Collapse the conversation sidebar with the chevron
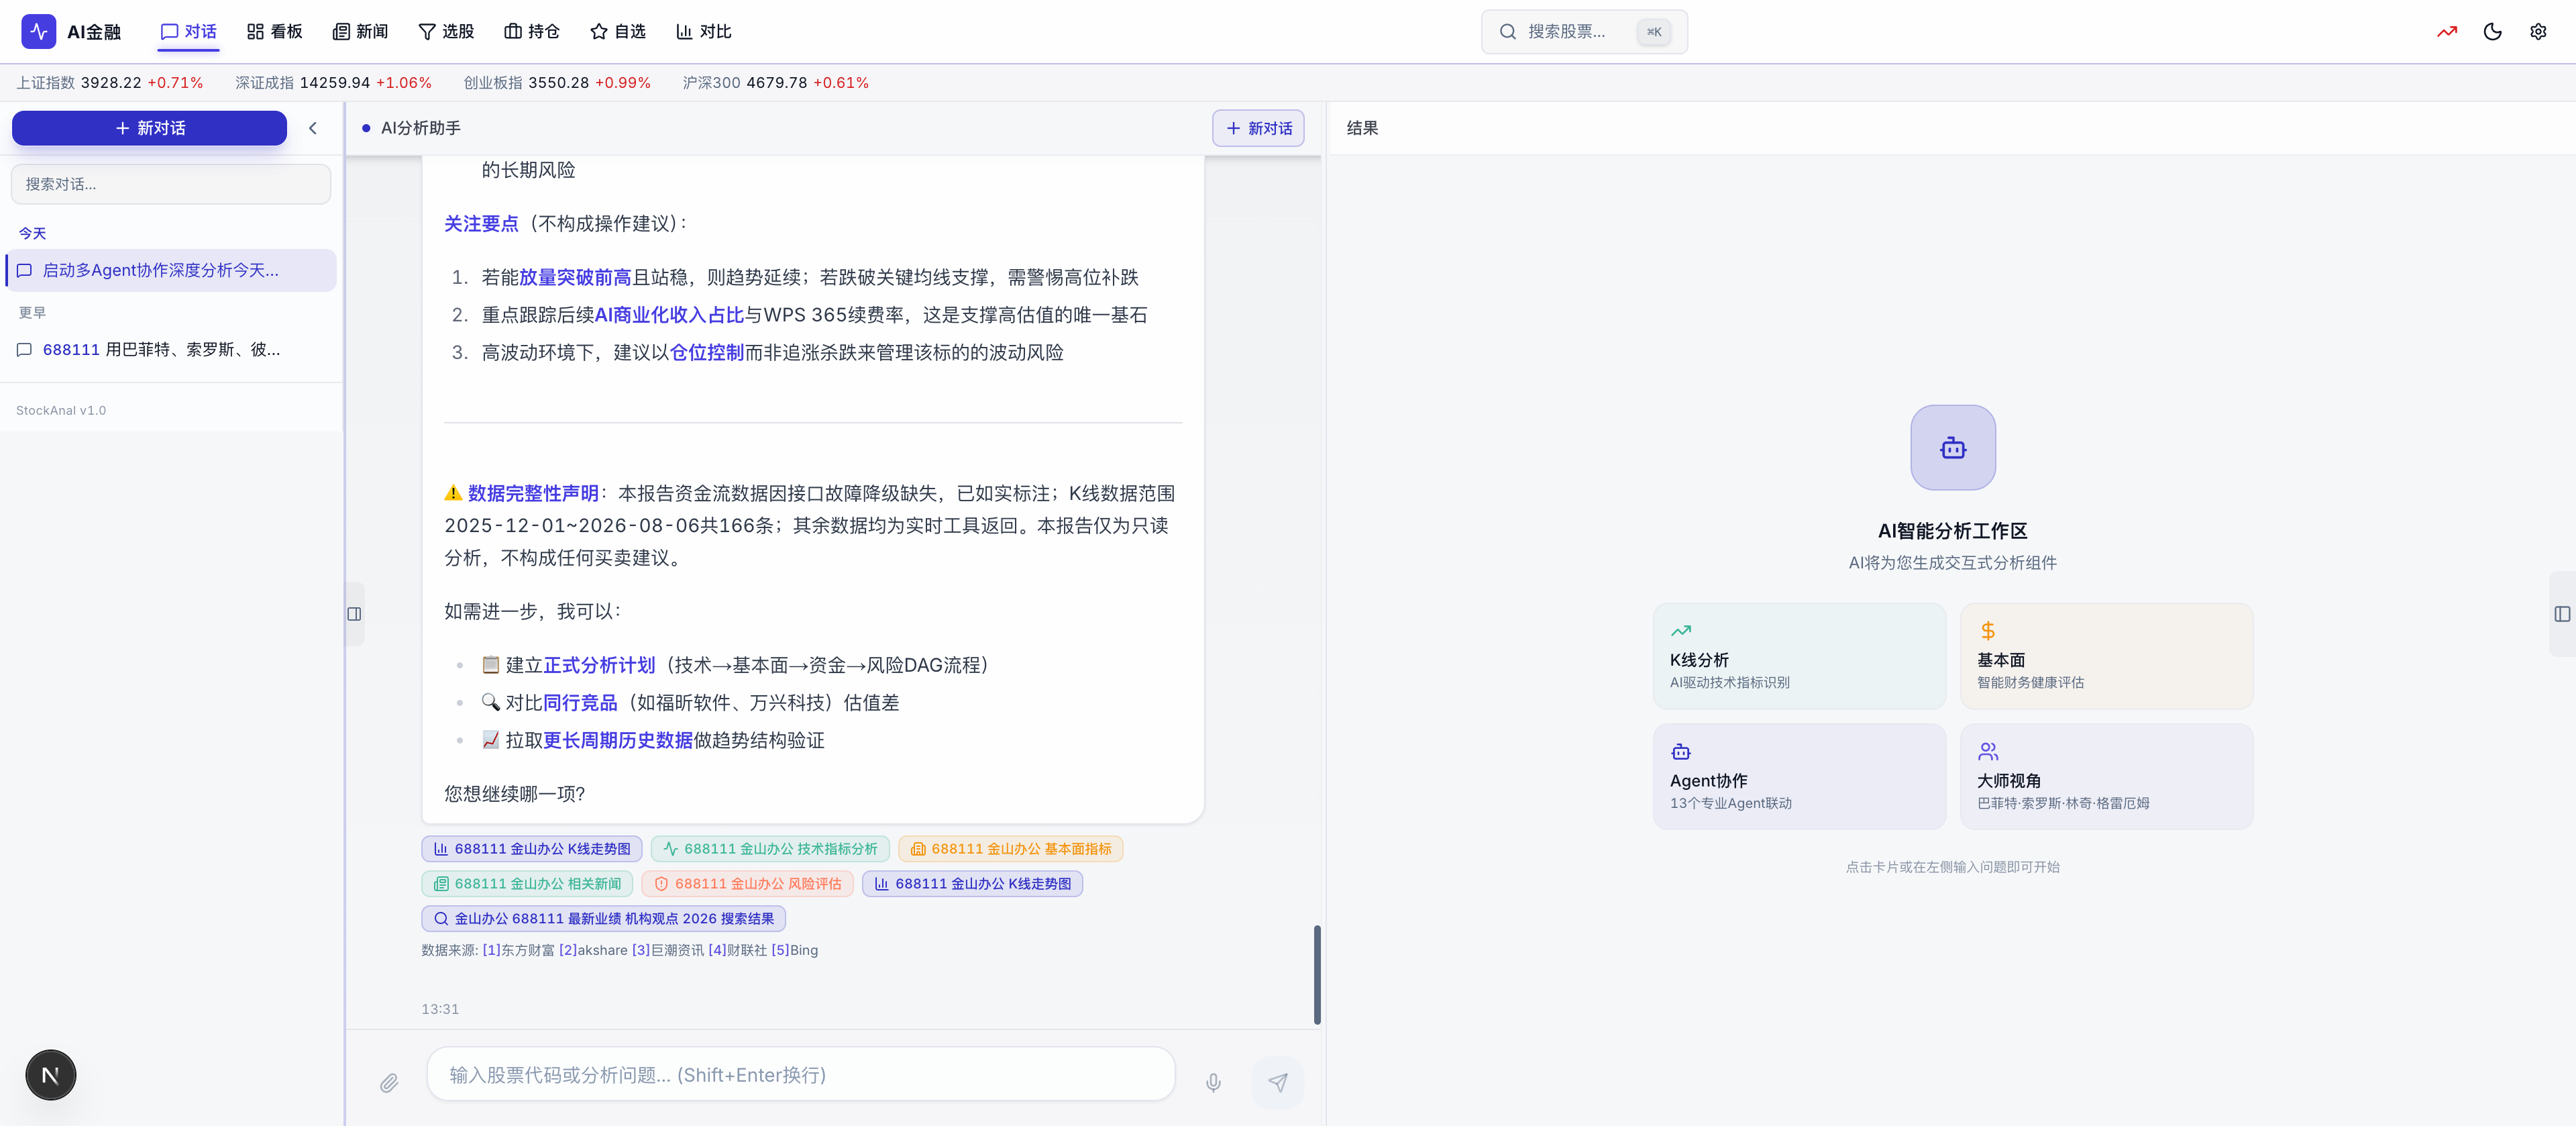Image resolution: width=2576 pixels, height=1126 pixels. tap(313, 128)
